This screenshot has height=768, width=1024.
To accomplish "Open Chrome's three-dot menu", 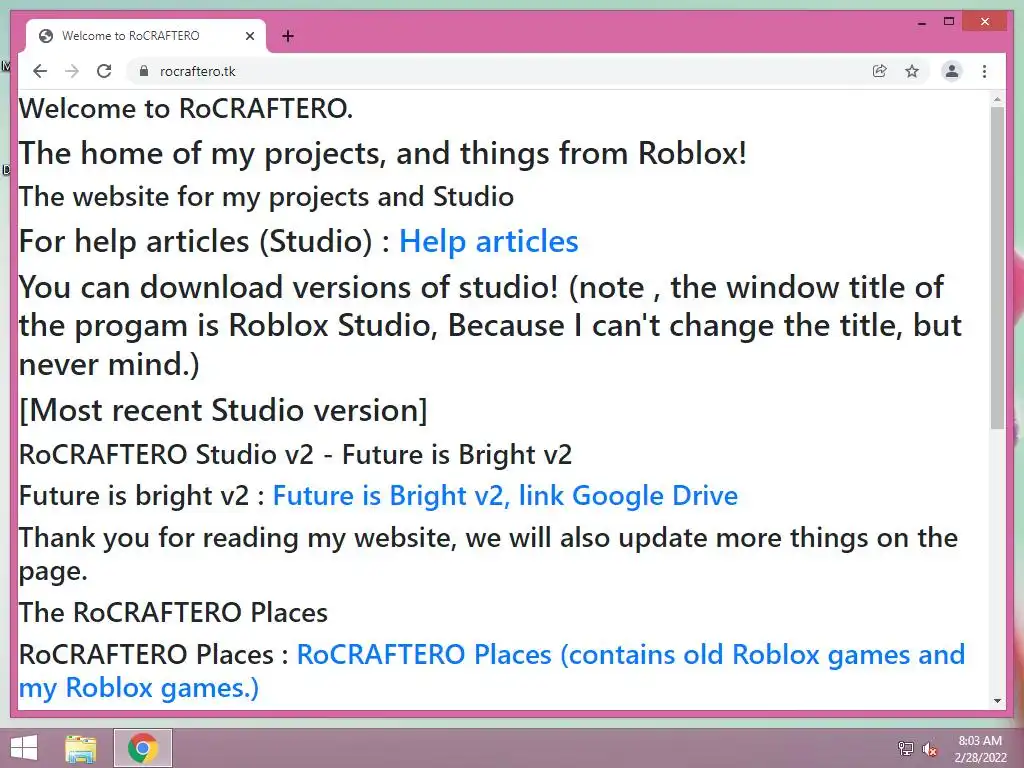I will 984,71.
